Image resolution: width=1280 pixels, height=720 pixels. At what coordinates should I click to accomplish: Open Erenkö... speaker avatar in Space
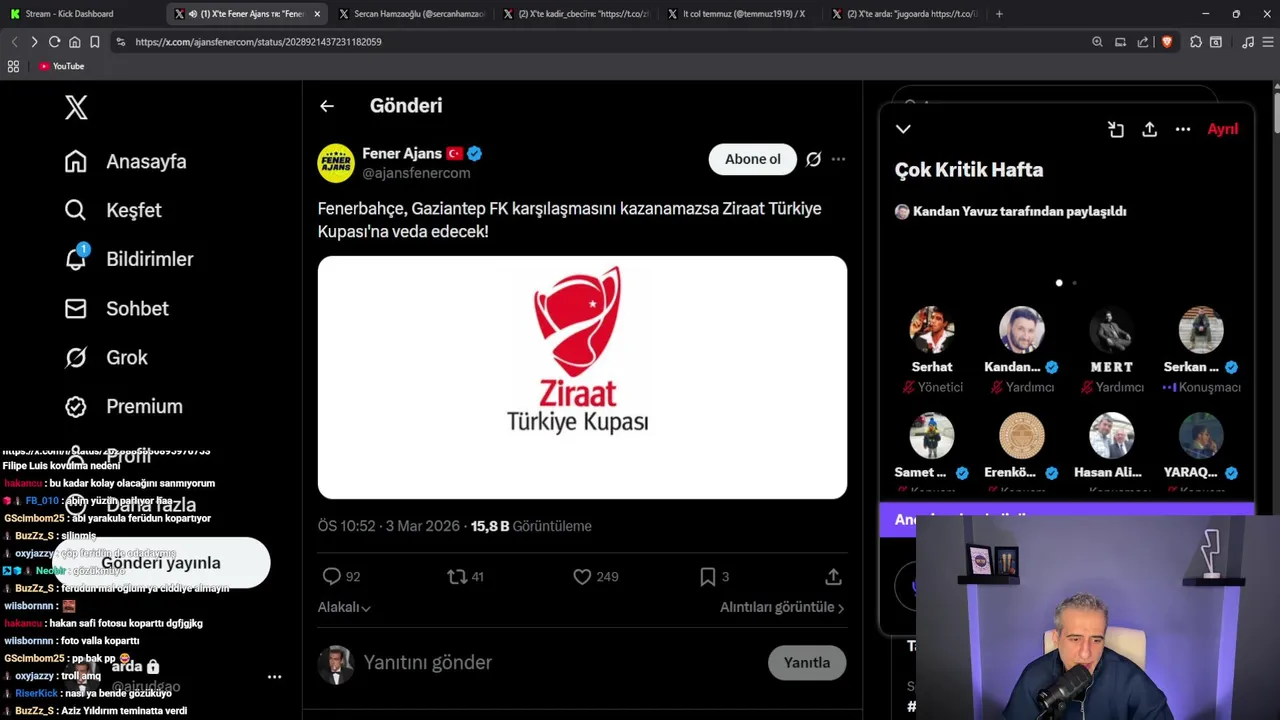tap(1022, 436)
